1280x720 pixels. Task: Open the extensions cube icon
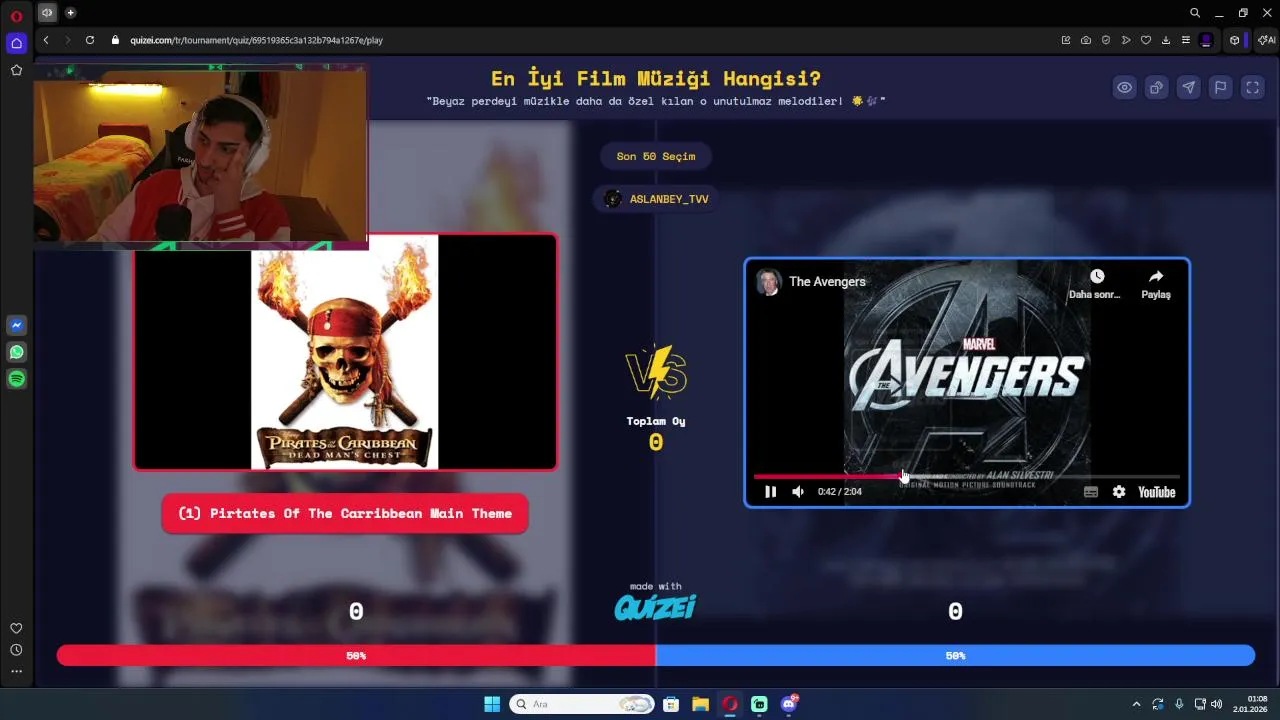pos(1235,40)
